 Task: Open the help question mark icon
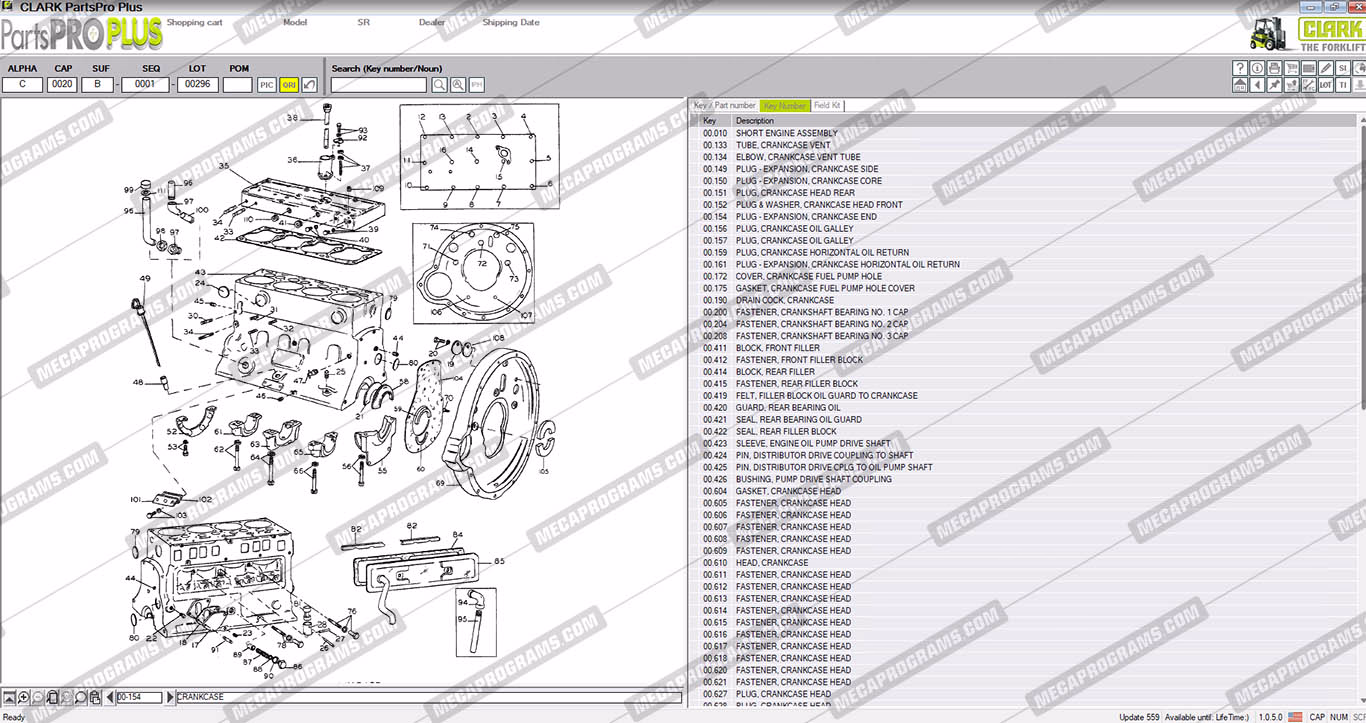pyautogui.click(x=1240, y=68)
